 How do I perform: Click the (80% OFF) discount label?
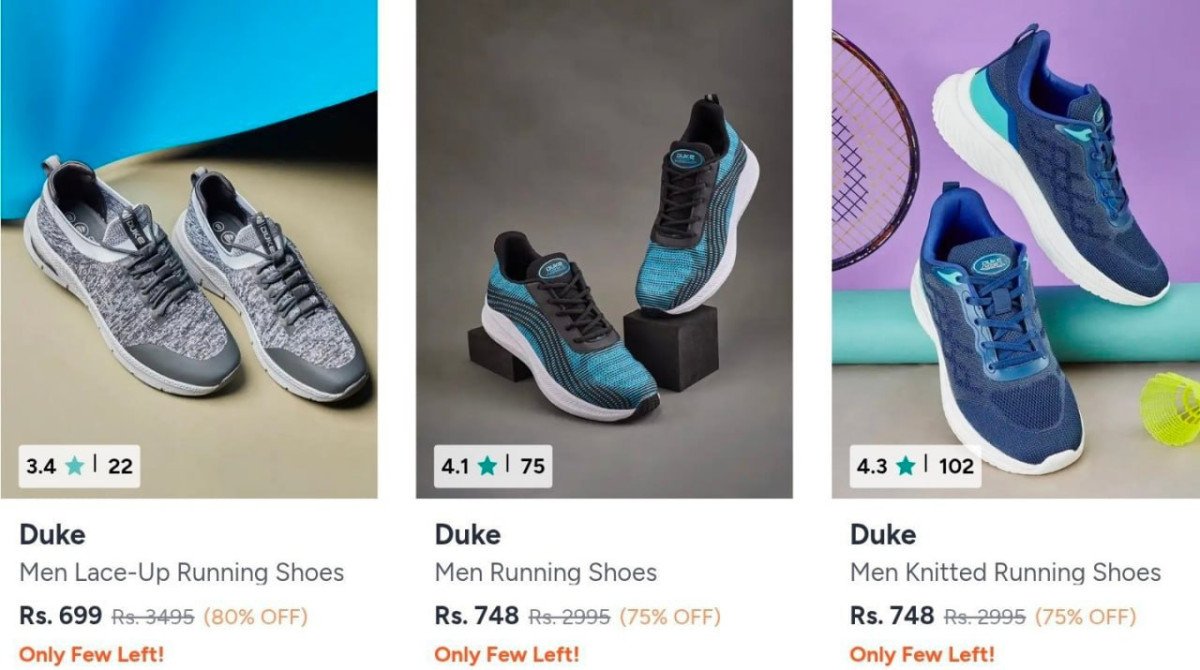coord(255,616)
